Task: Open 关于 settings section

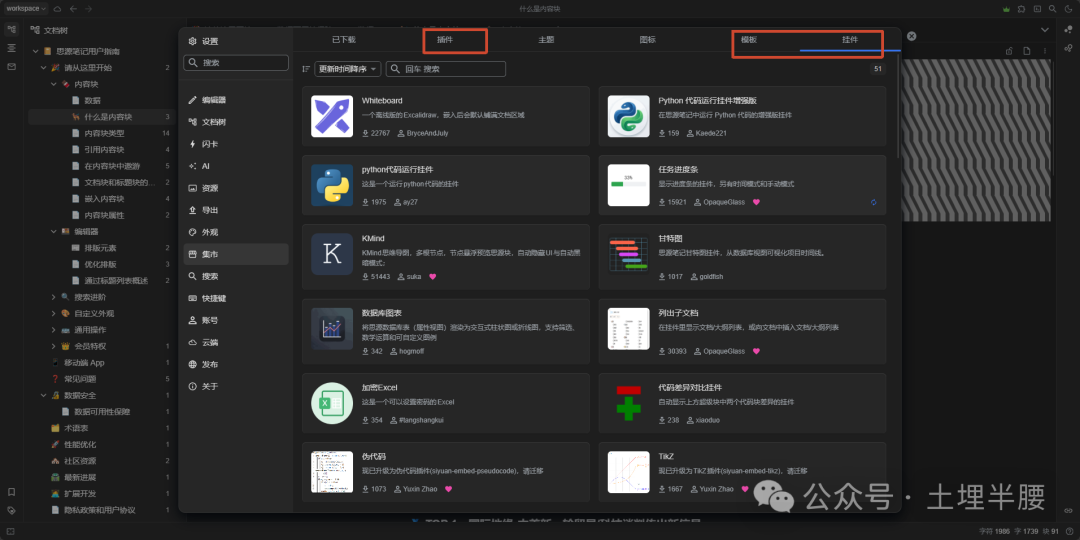Action: click(x=236, y=386)
